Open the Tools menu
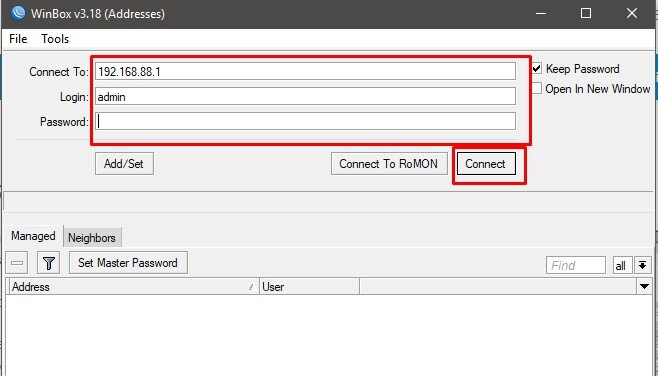Image resolution: width=658 pixels, height=376 pixels. [x=55, y=39]
